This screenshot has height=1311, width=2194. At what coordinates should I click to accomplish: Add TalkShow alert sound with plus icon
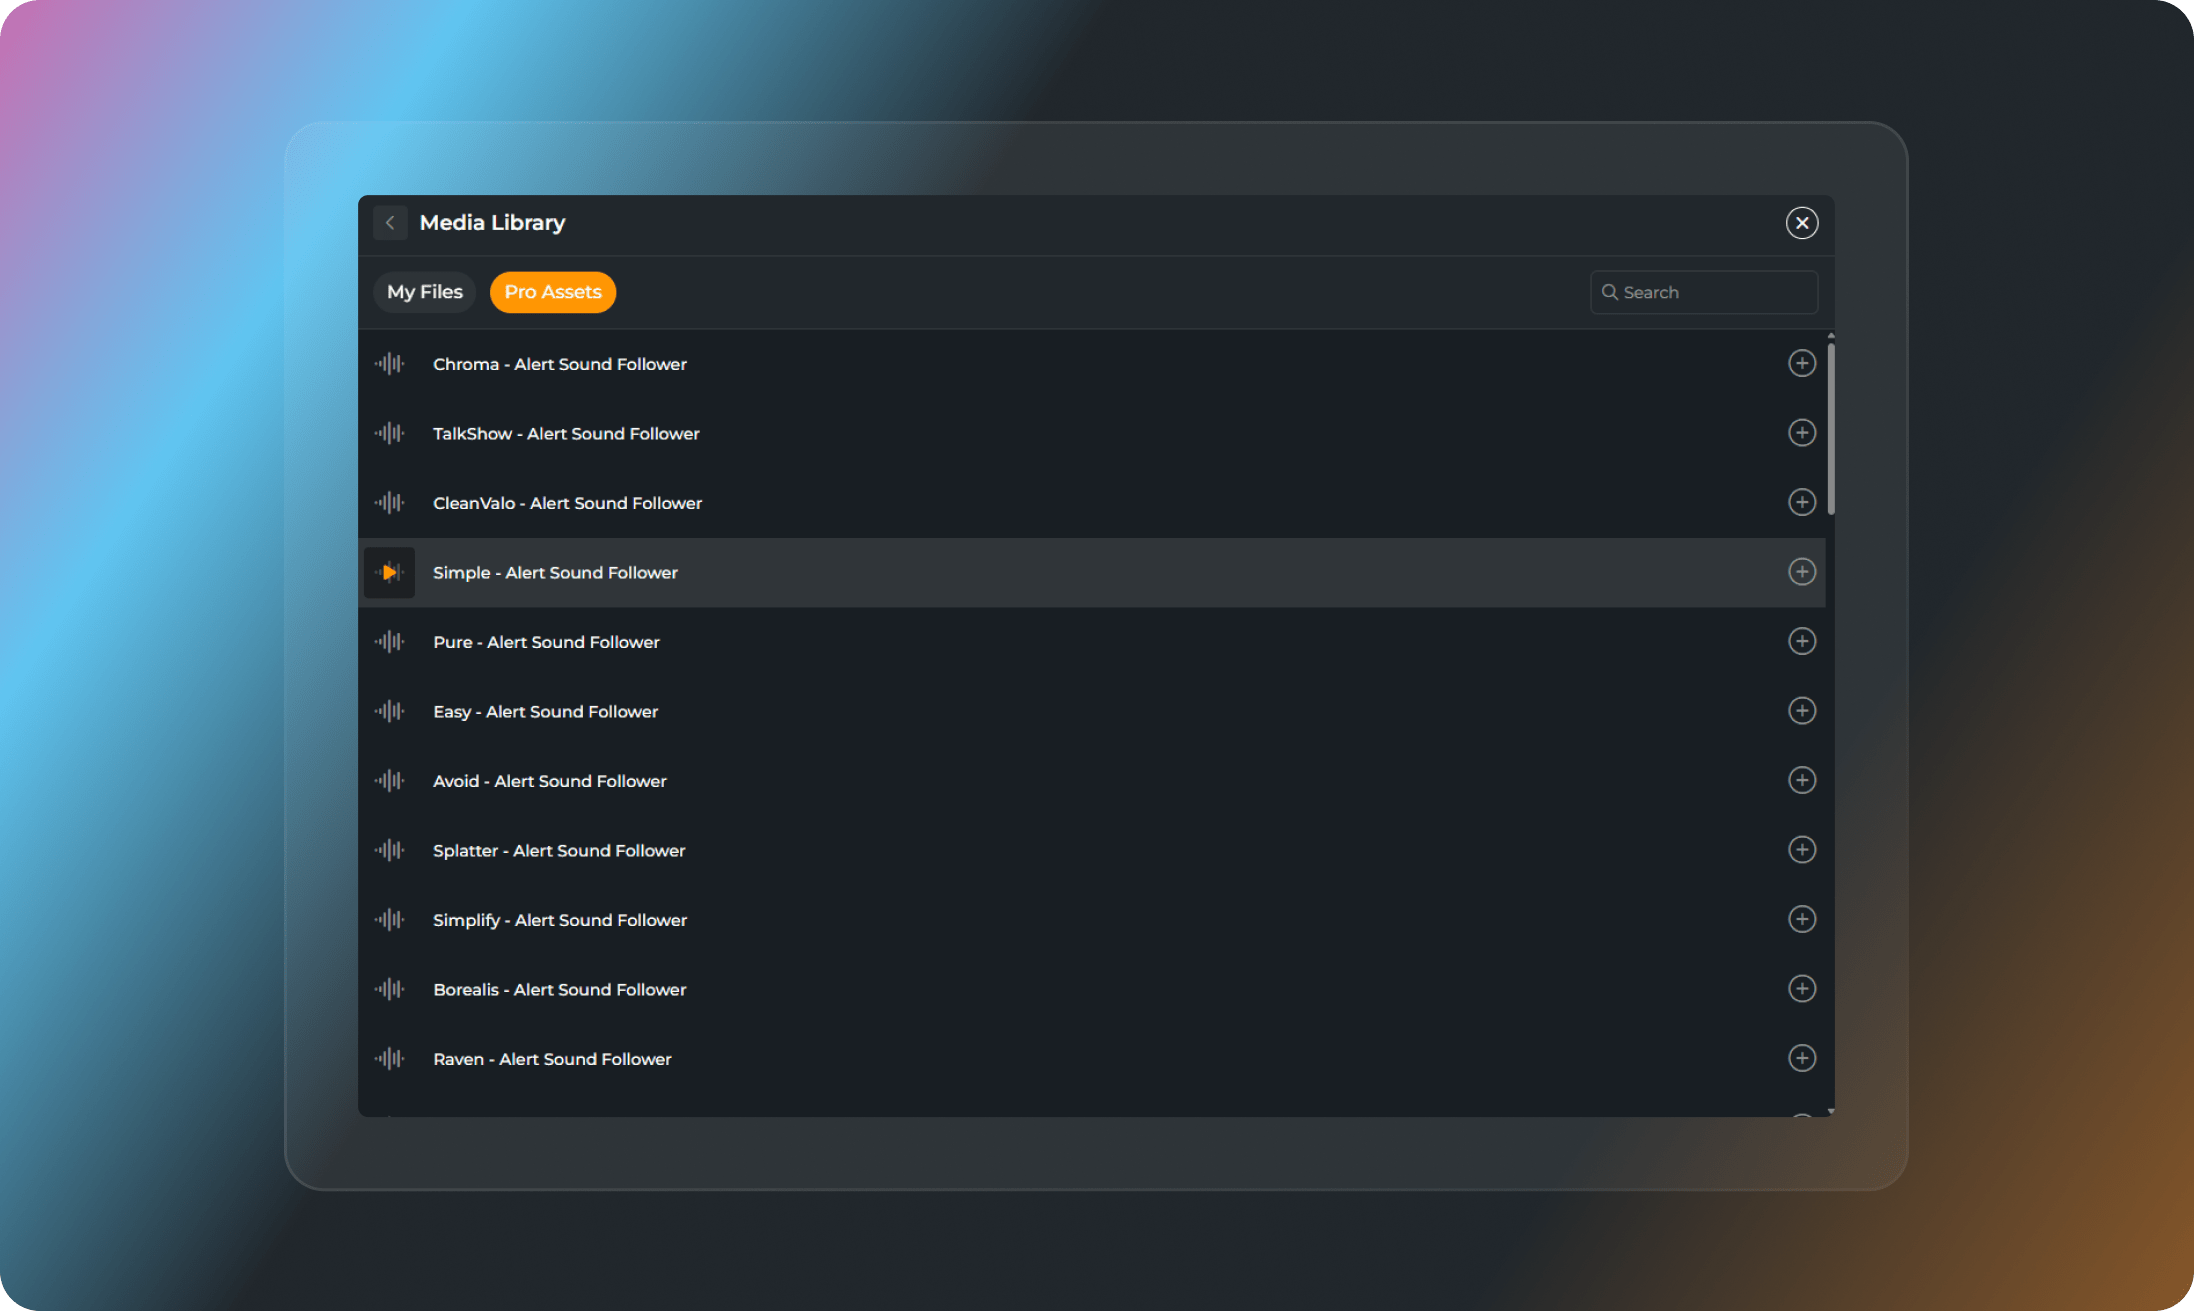[x=1801, y=433]
